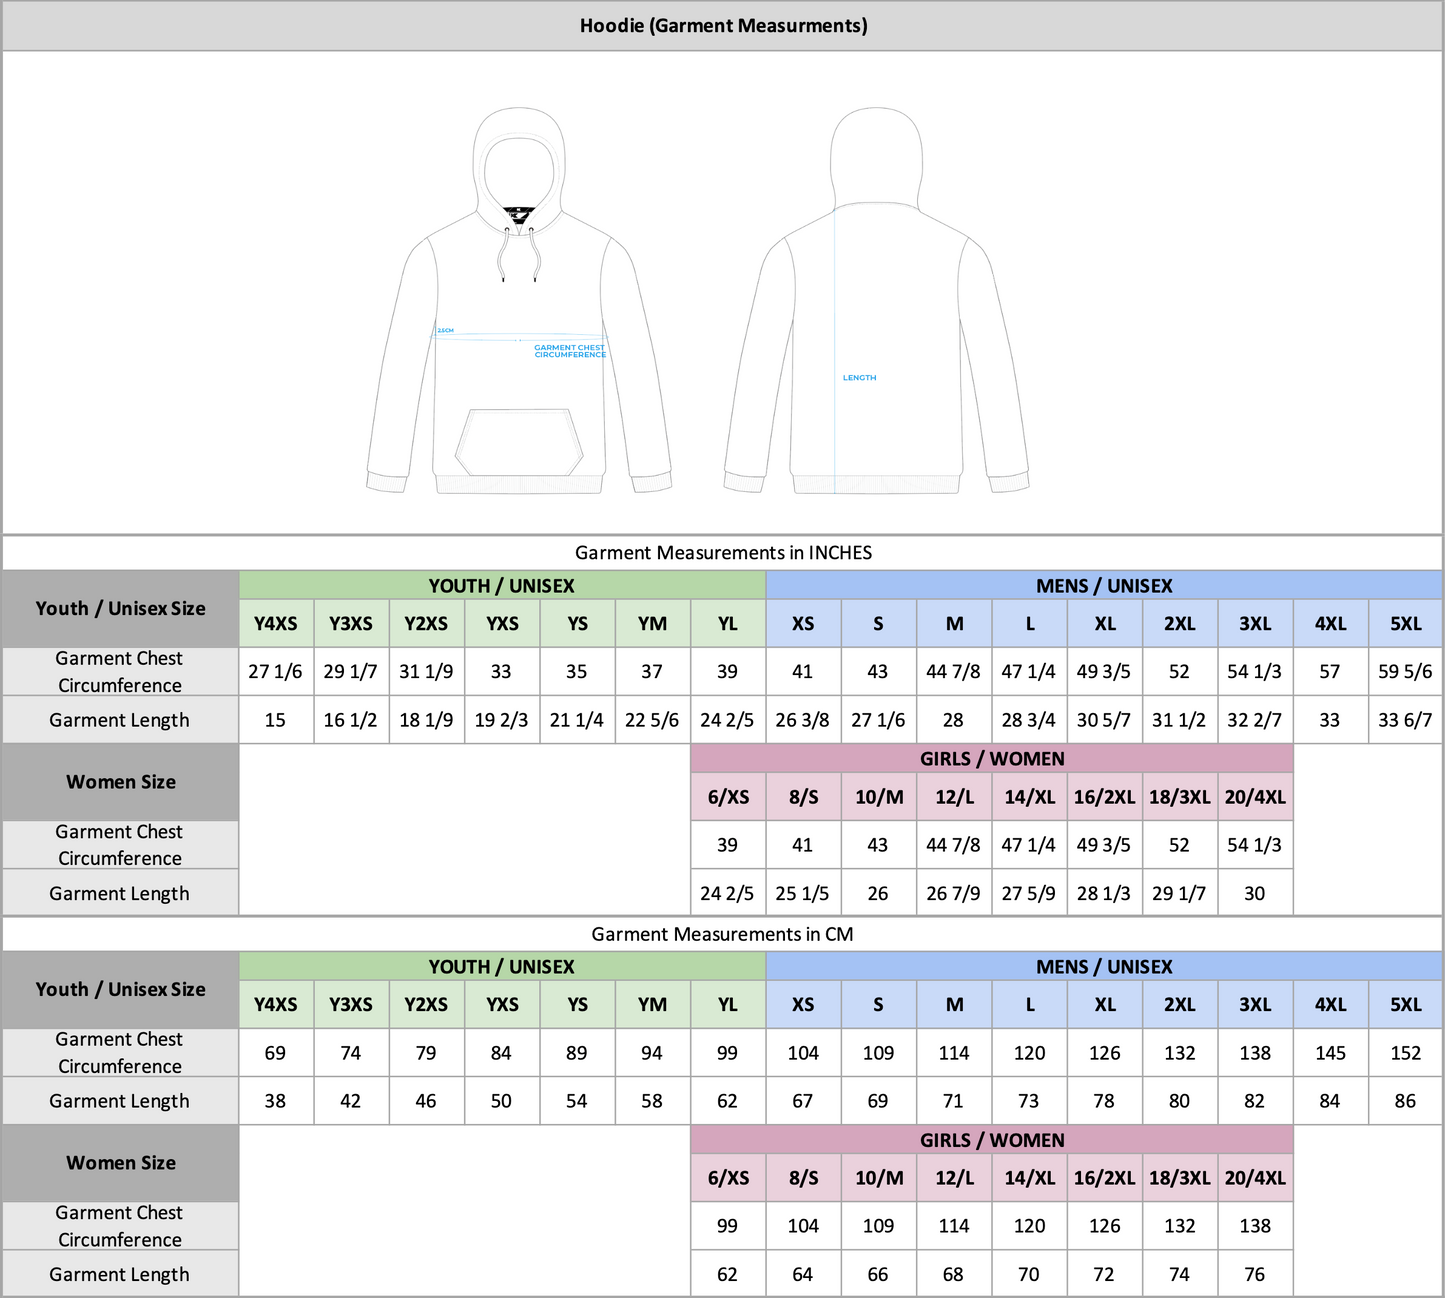The height and width of the screenshot is (1298, 1445).
Task: Click the pink GIRLS / WOMEN header in inches table
Action: pos(991,759)
